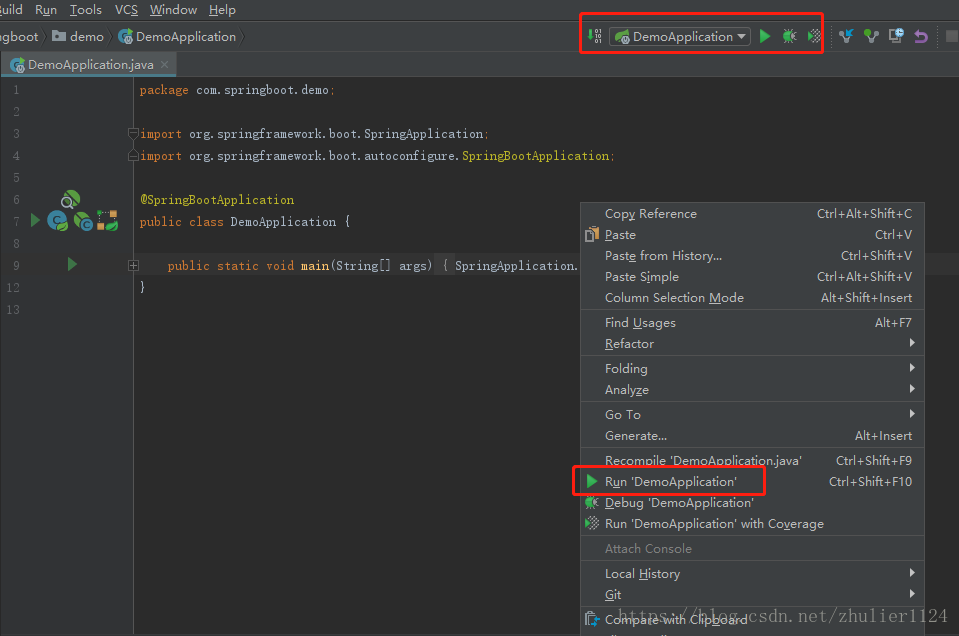Screen dimensions: 959x636
Task: Choose Paste from History in context menu
Action: 752,256
